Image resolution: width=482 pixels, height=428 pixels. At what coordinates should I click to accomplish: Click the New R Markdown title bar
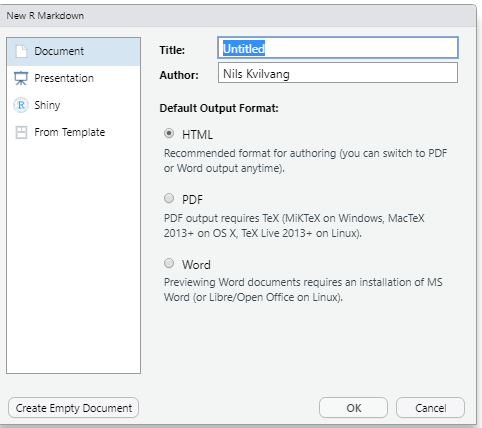tap(238, 16)
